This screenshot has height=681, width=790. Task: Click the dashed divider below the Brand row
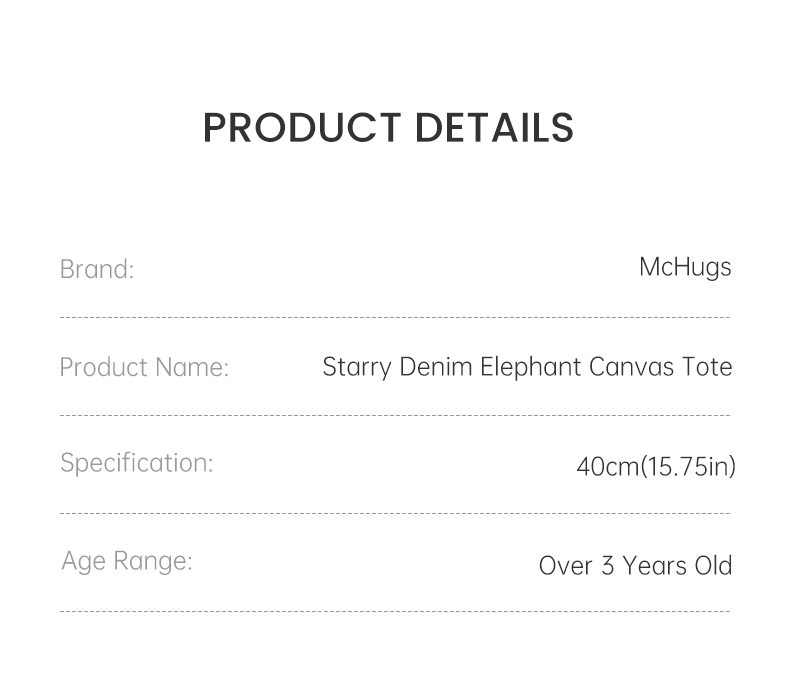395,318
